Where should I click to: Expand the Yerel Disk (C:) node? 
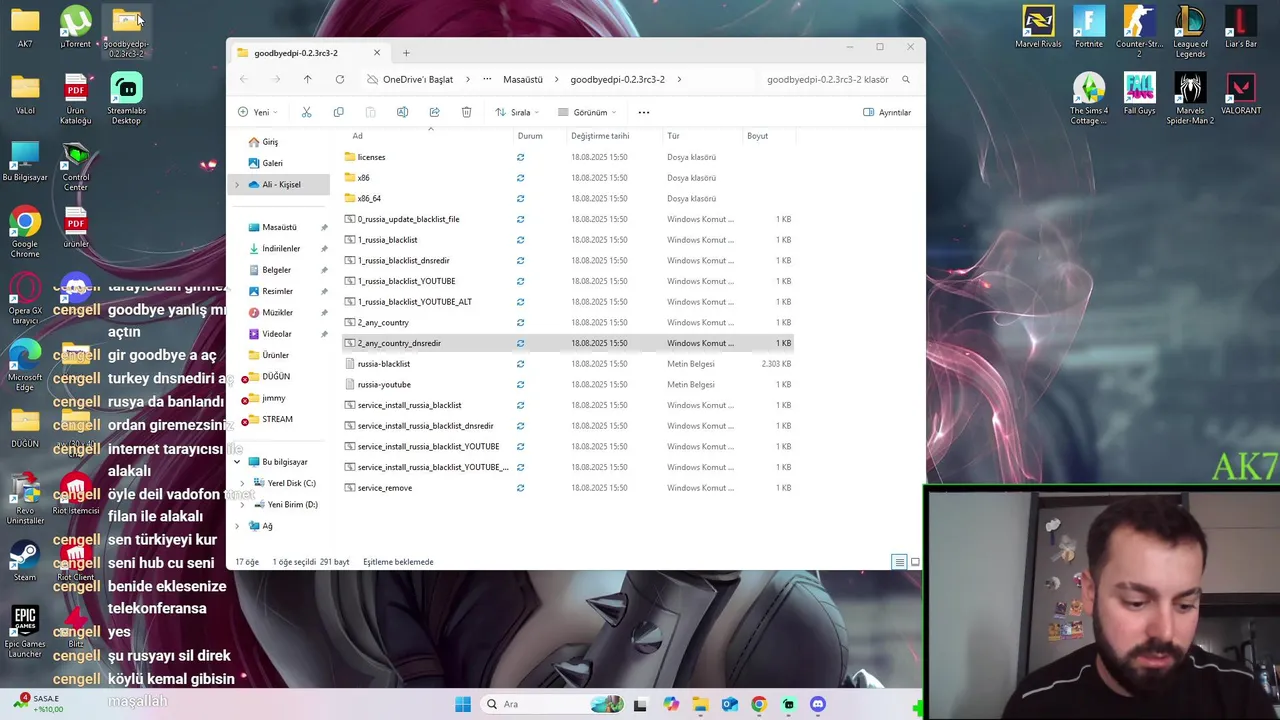pos(242,483)
